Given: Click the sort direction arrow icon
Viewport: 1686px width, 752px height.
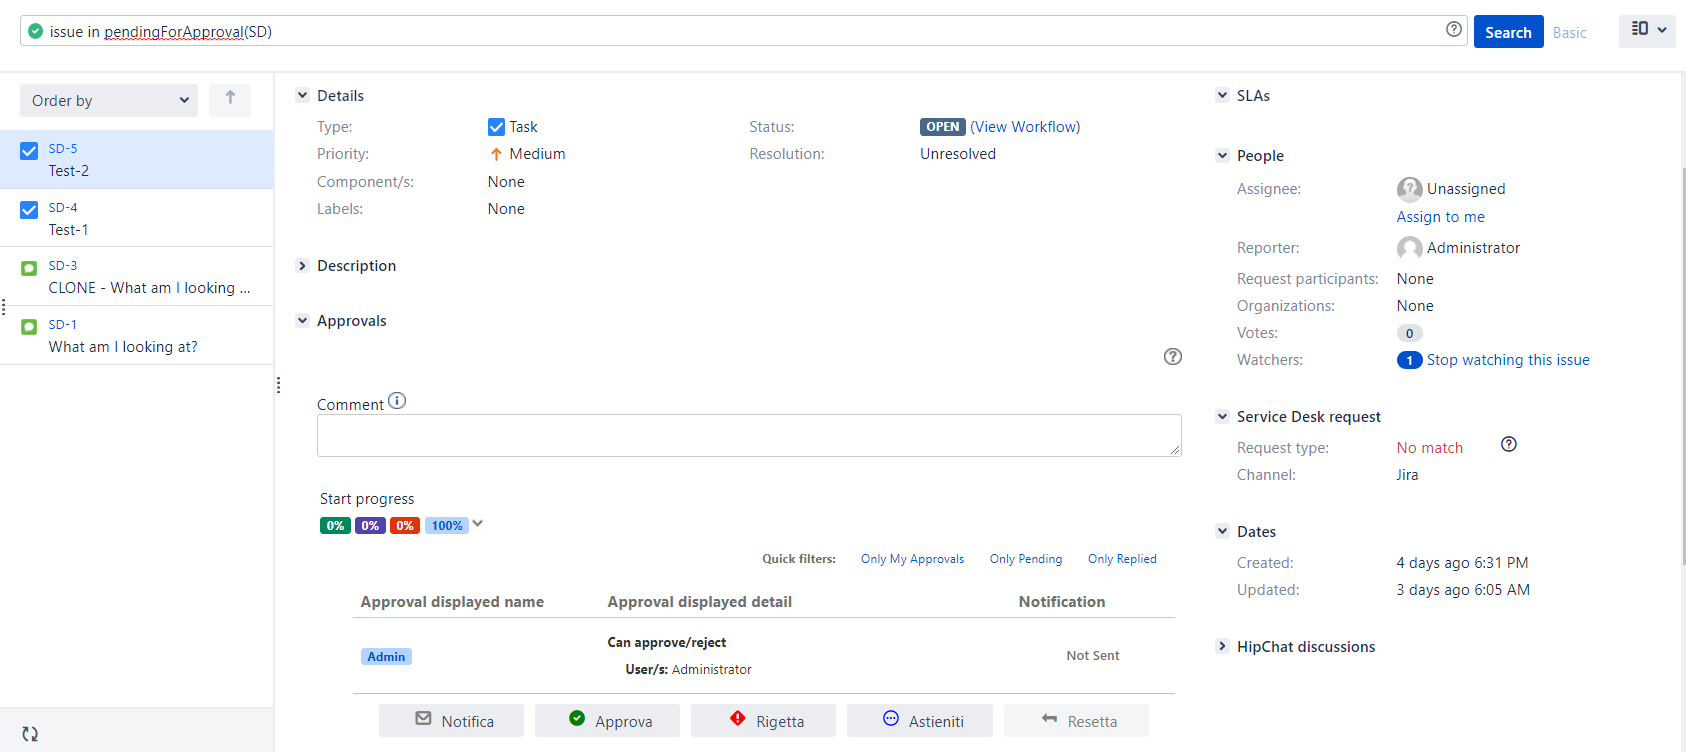Looking at the screenshot, I should [230, 99].
